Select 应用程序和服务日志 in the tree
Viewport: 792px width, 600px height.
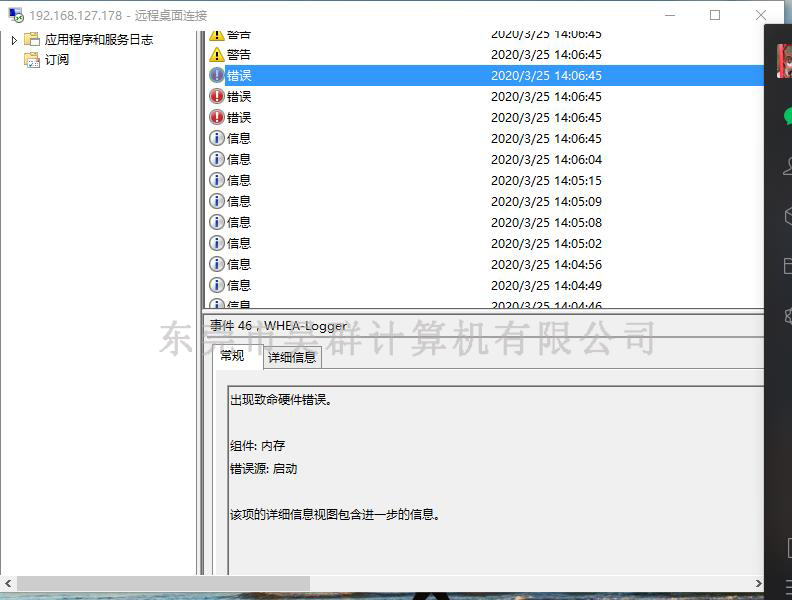tap(99, 39)
